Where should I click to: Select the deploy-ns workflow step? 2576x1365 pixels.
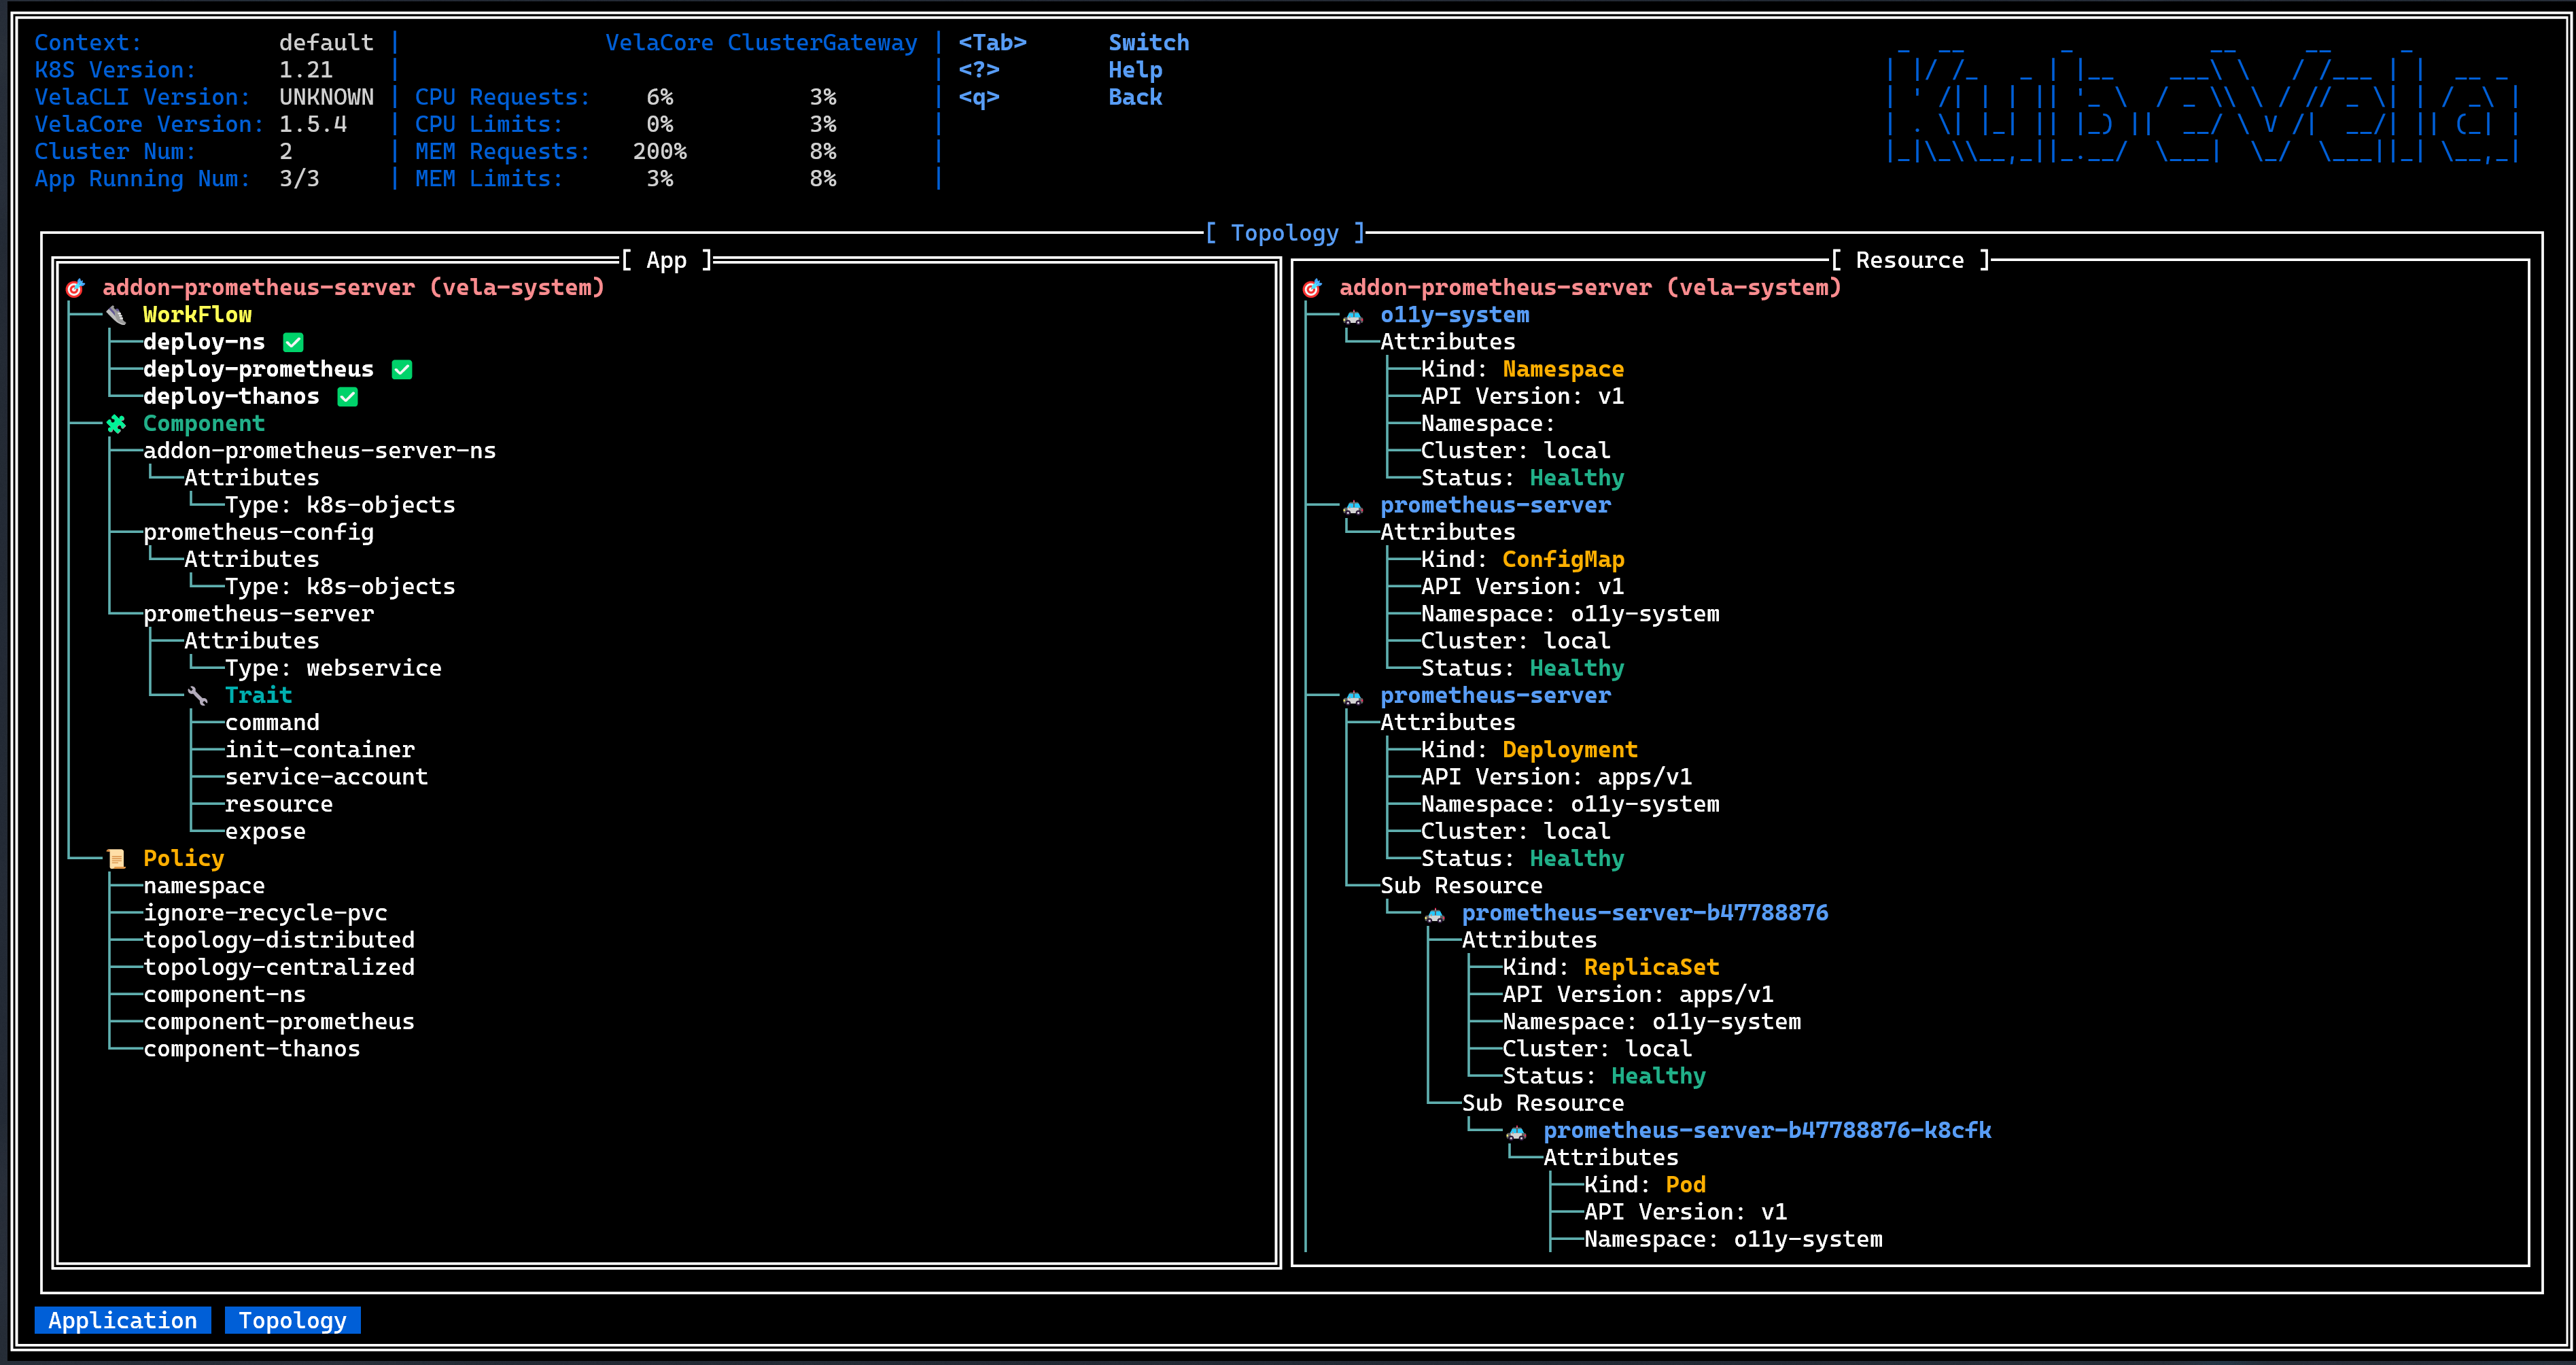pos(204,342)
